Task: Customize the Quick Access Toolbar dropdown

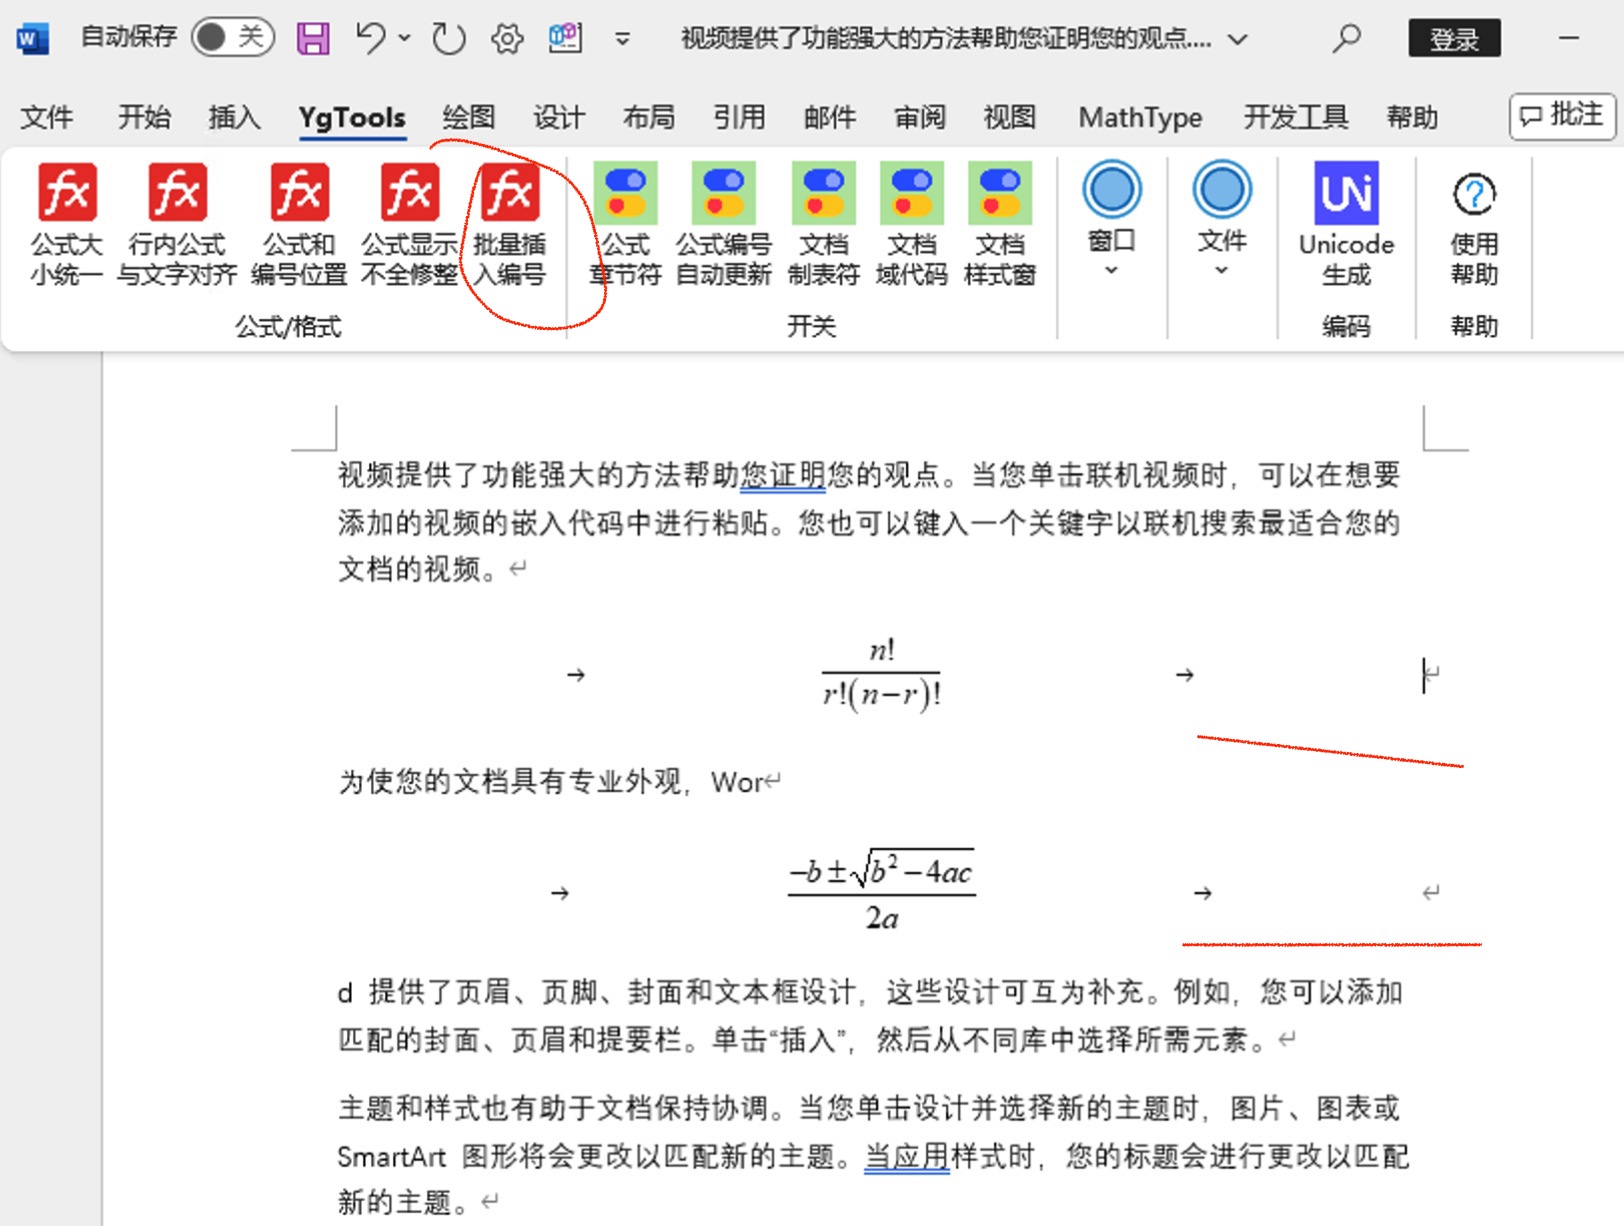Action: pos(622,39)
